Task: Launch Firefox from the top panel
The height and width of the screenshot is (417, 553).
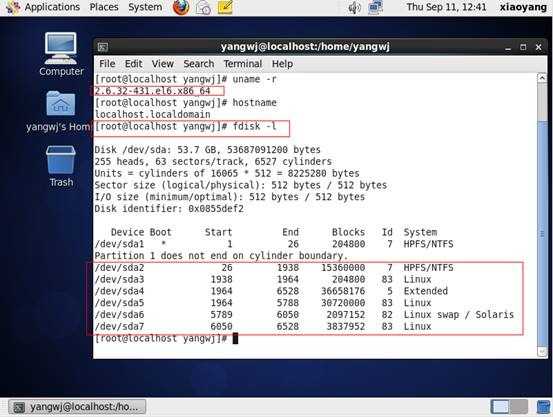Action: (181, 7)
